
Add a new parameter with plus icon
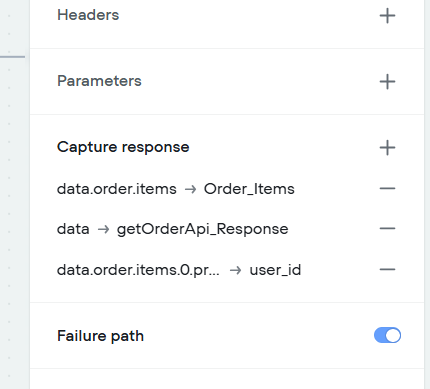[x=387, y=82]
